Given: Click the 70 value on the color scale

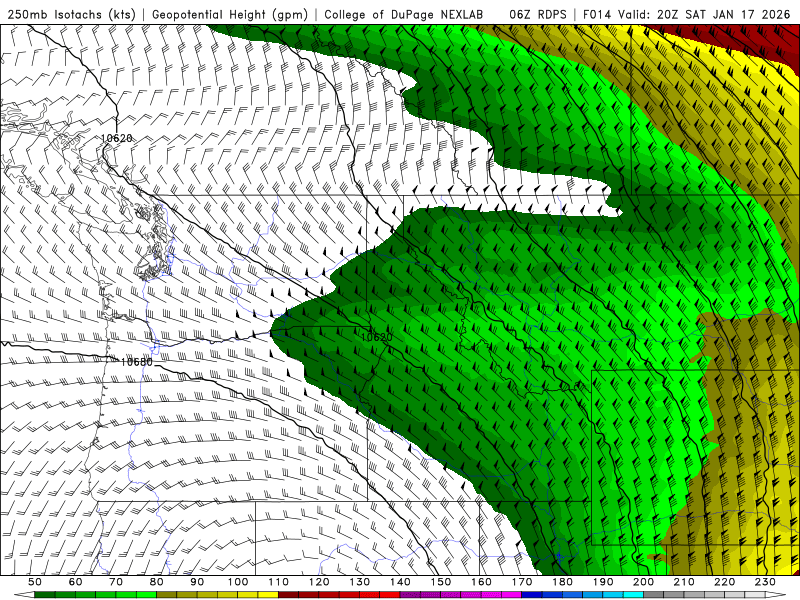Looking at the screenshot, I should click(x=116, y=582).
